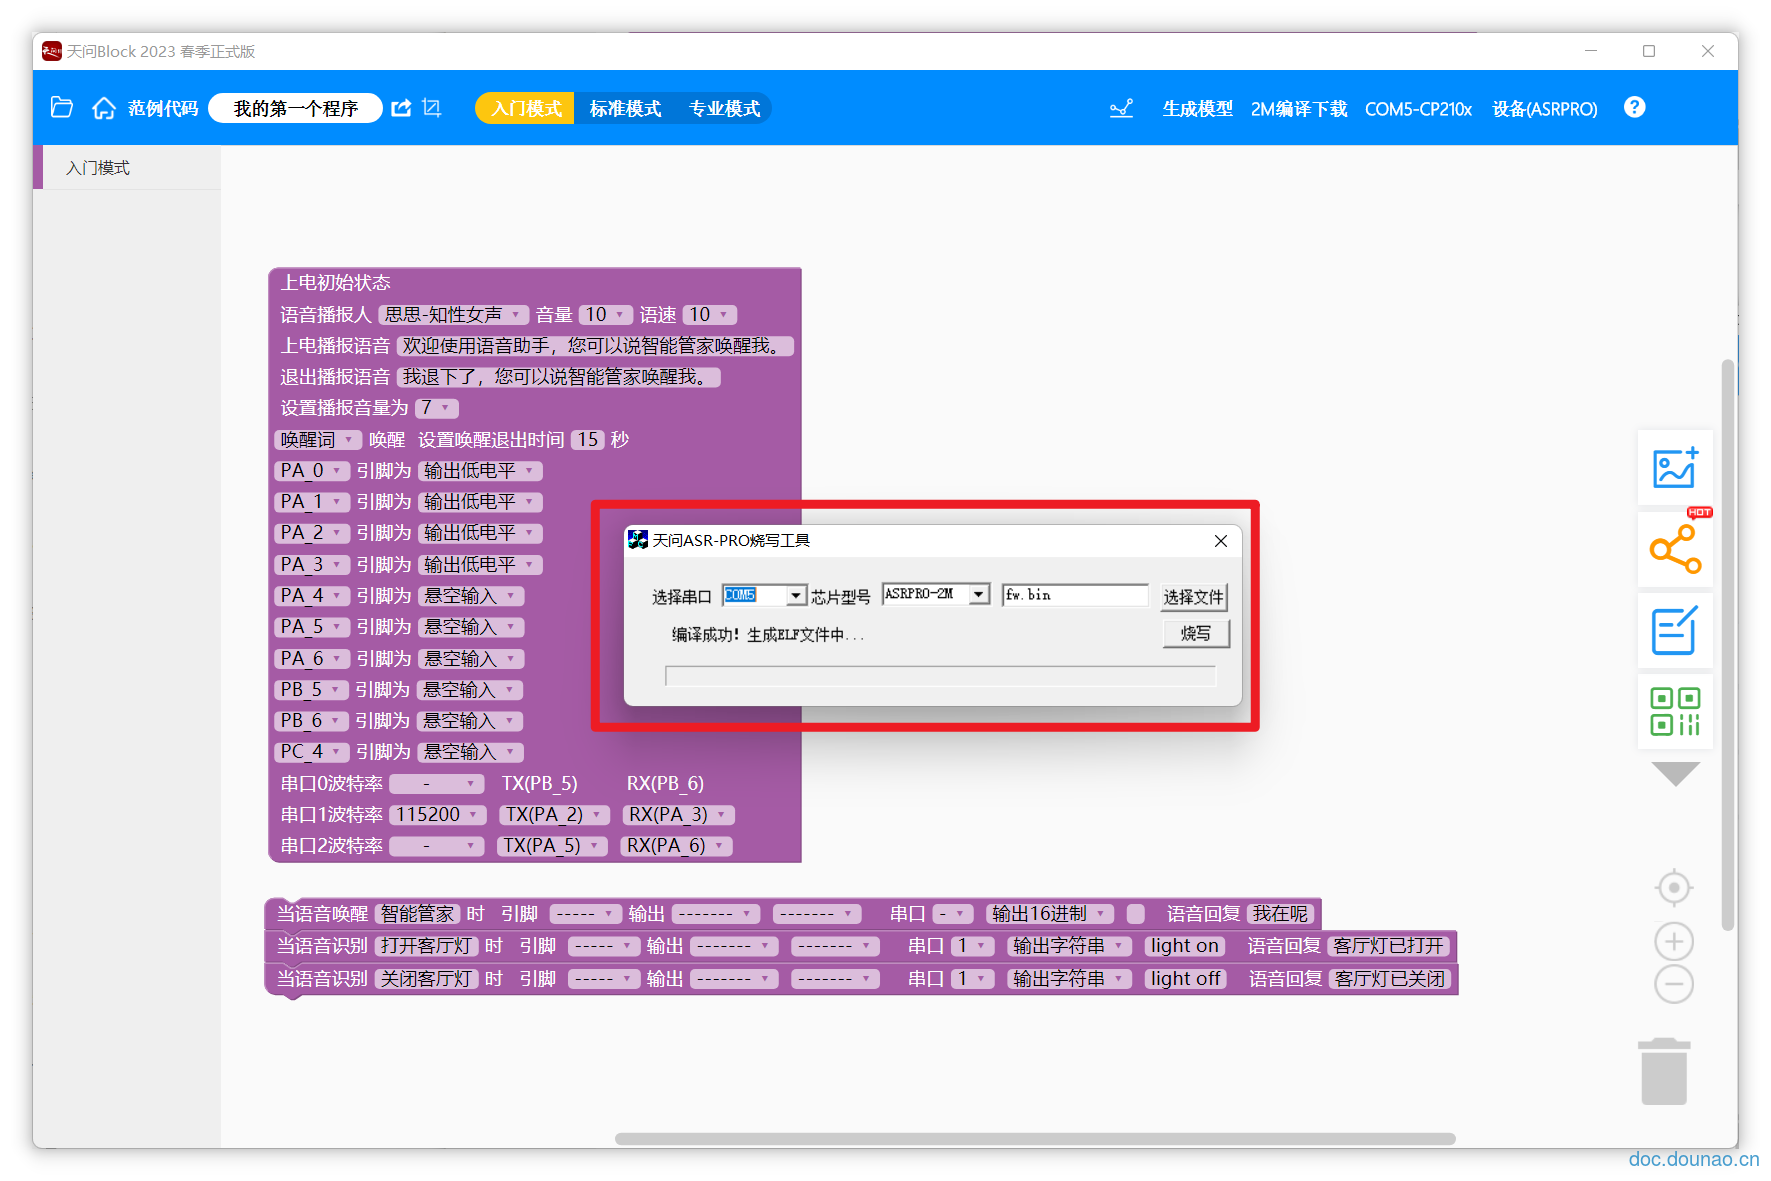The image size is (1771, 1181).
Task: Open the serial plot chart icon
Action: 1122,108
